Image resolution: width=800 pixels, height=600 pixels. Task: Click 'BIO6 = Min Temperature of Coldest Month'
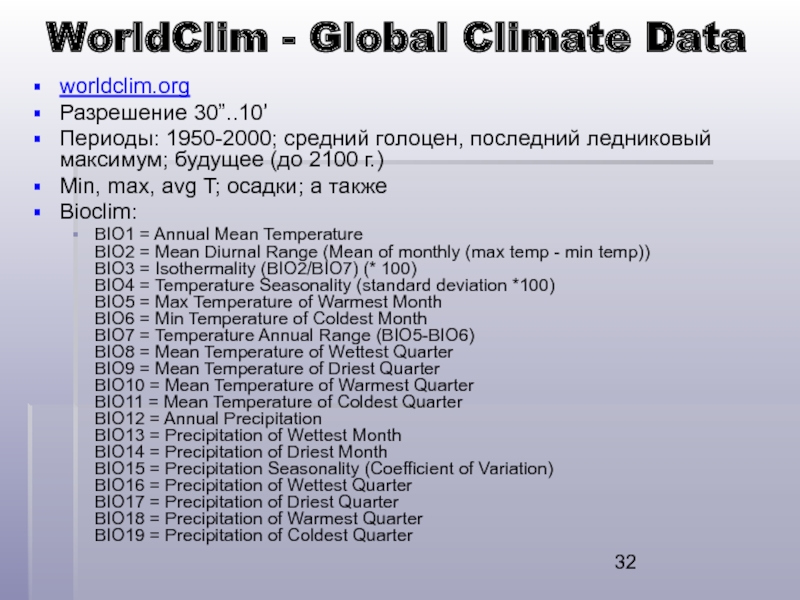click(x=261, y=319)
